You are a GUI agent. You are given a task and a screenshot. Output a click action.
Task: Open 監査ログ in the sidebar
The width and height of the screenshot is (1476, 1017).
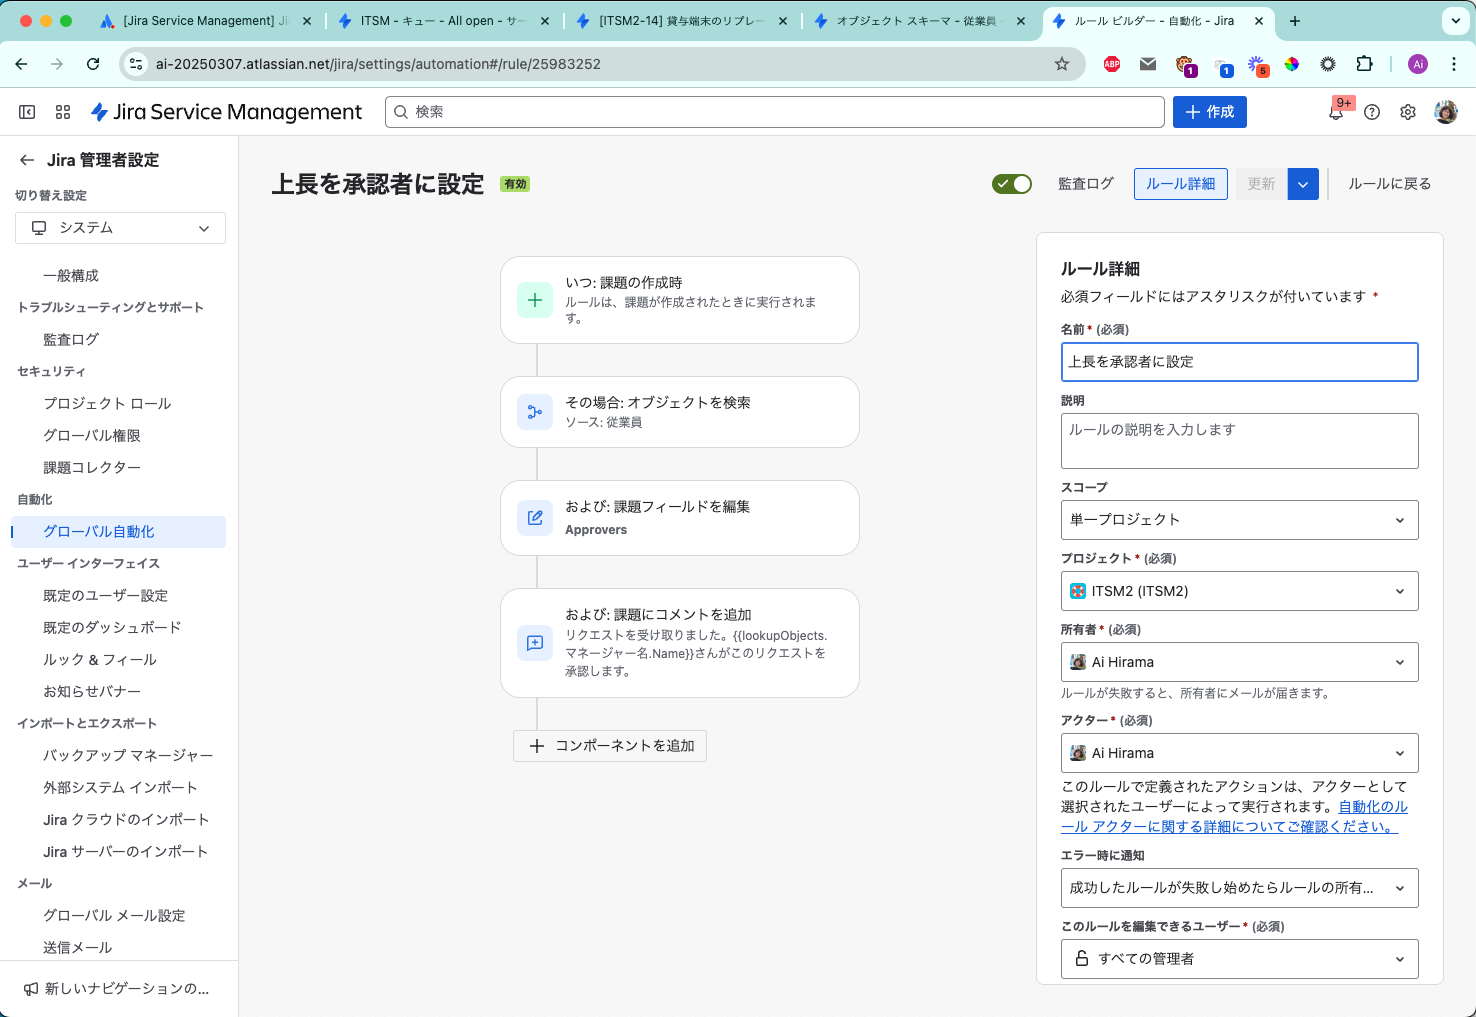coord(71,340)
